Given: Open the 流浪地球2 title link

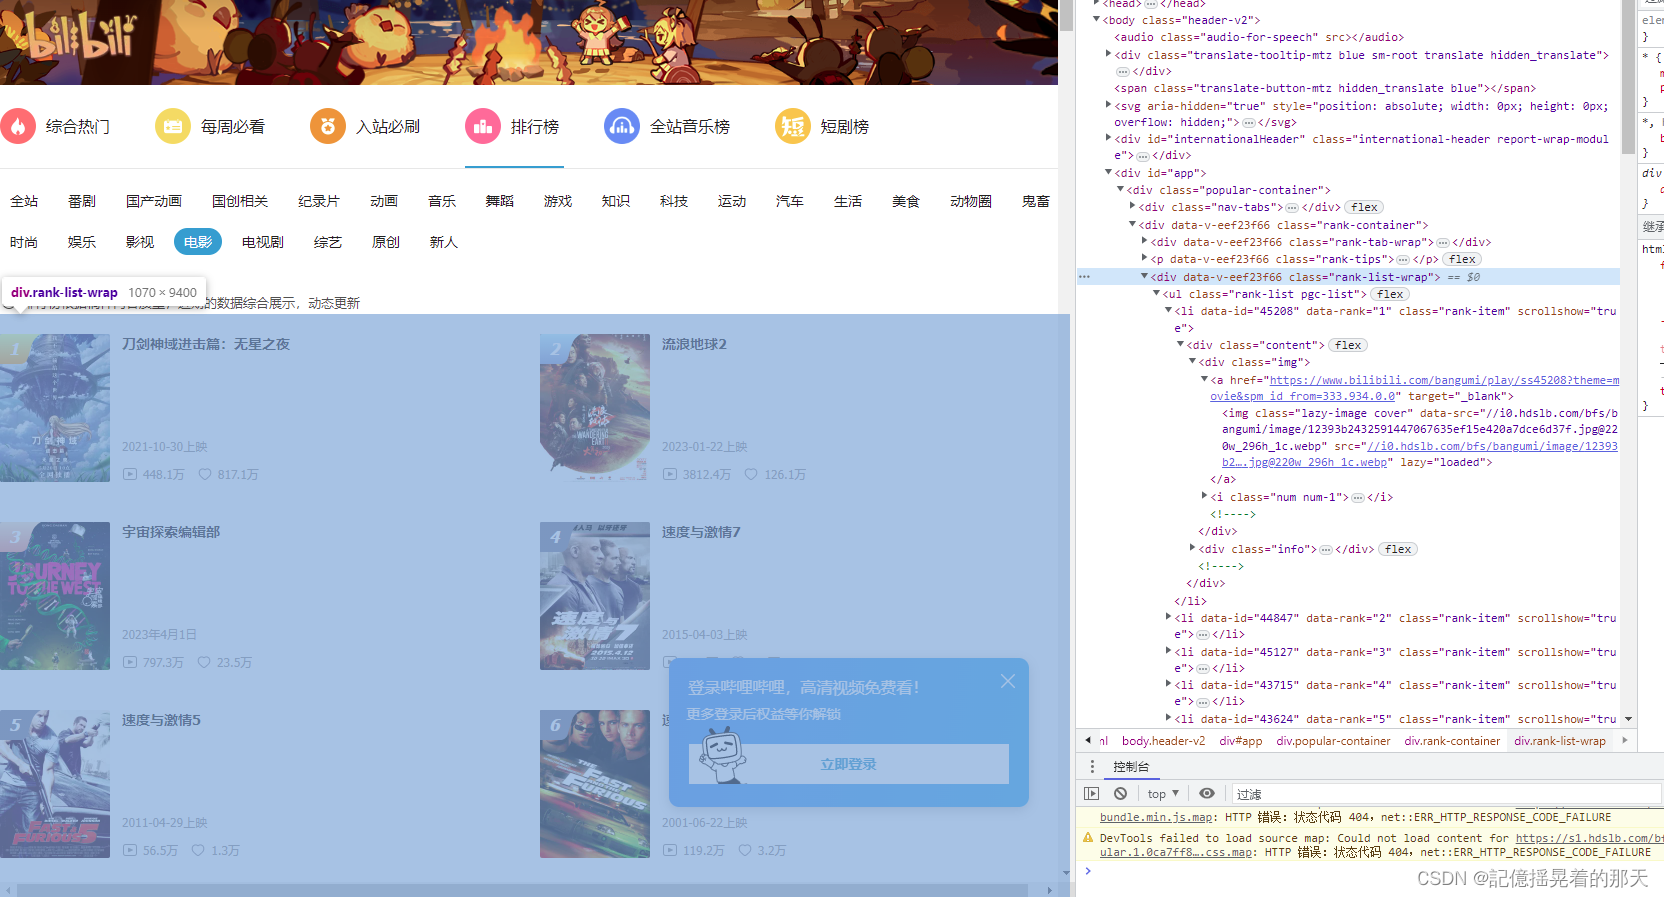Looking at the screenshot, I should click(694, 344).
